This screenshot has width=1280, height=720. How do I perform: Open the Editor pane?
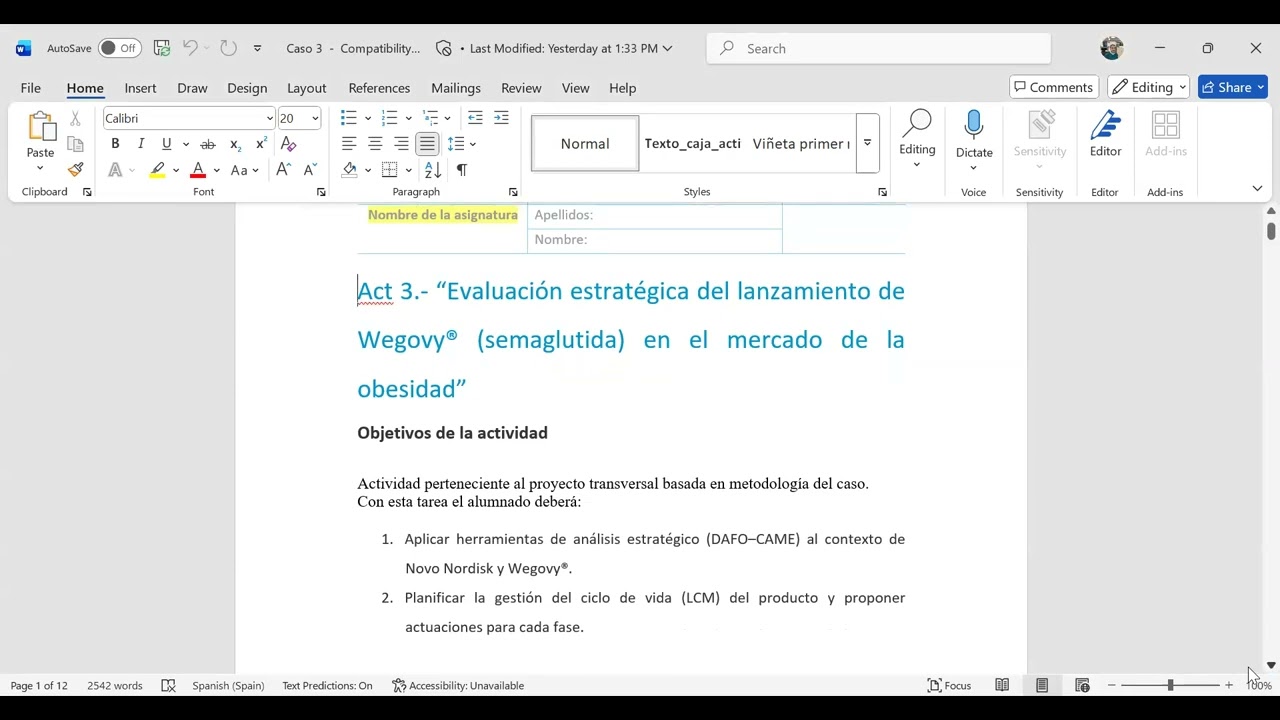point(1105,134)
